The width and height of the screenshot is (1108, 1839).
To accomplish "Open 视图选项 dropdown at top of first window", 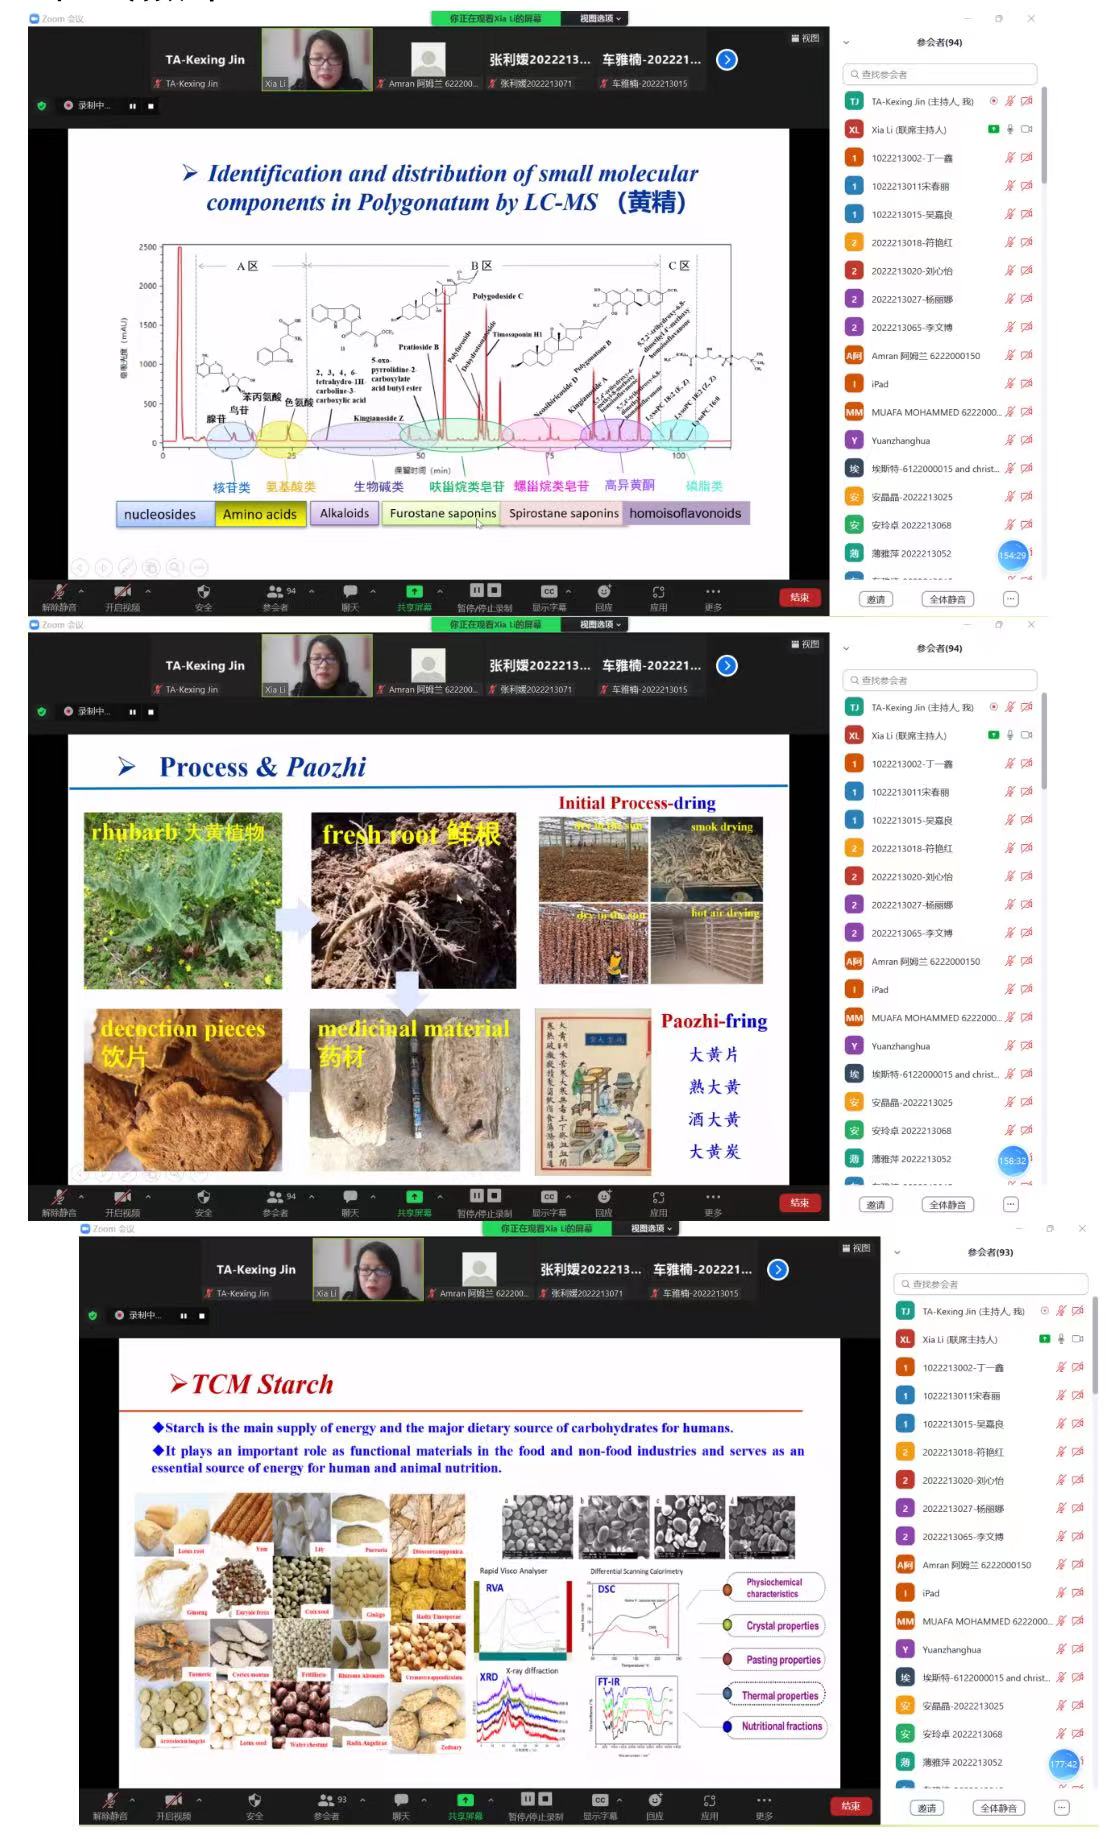I will point(600,18).
